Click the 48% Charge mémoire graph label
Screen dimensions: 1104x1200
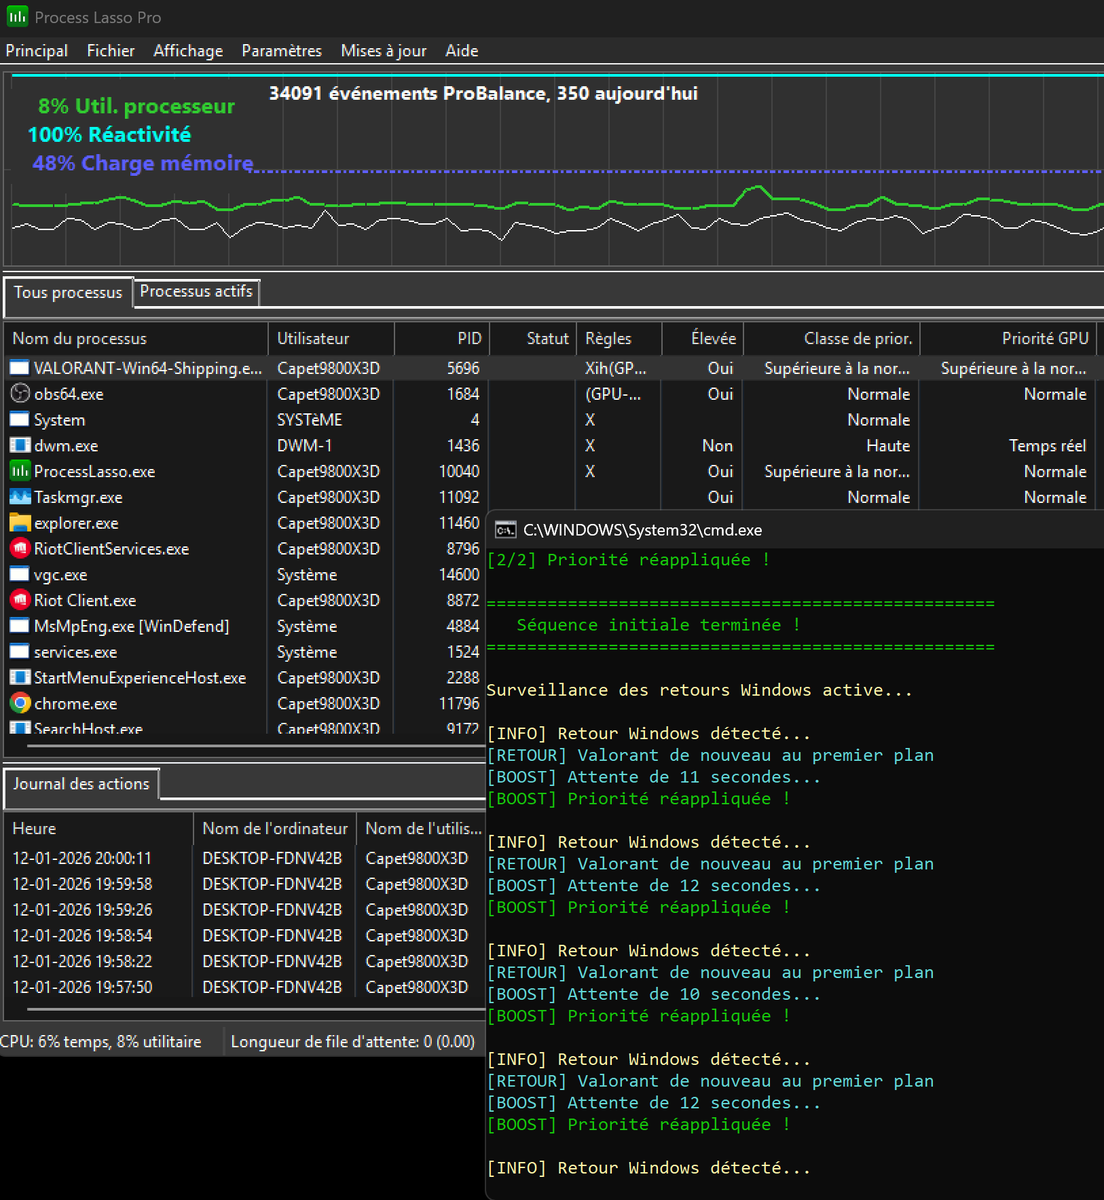click(142, 163)
